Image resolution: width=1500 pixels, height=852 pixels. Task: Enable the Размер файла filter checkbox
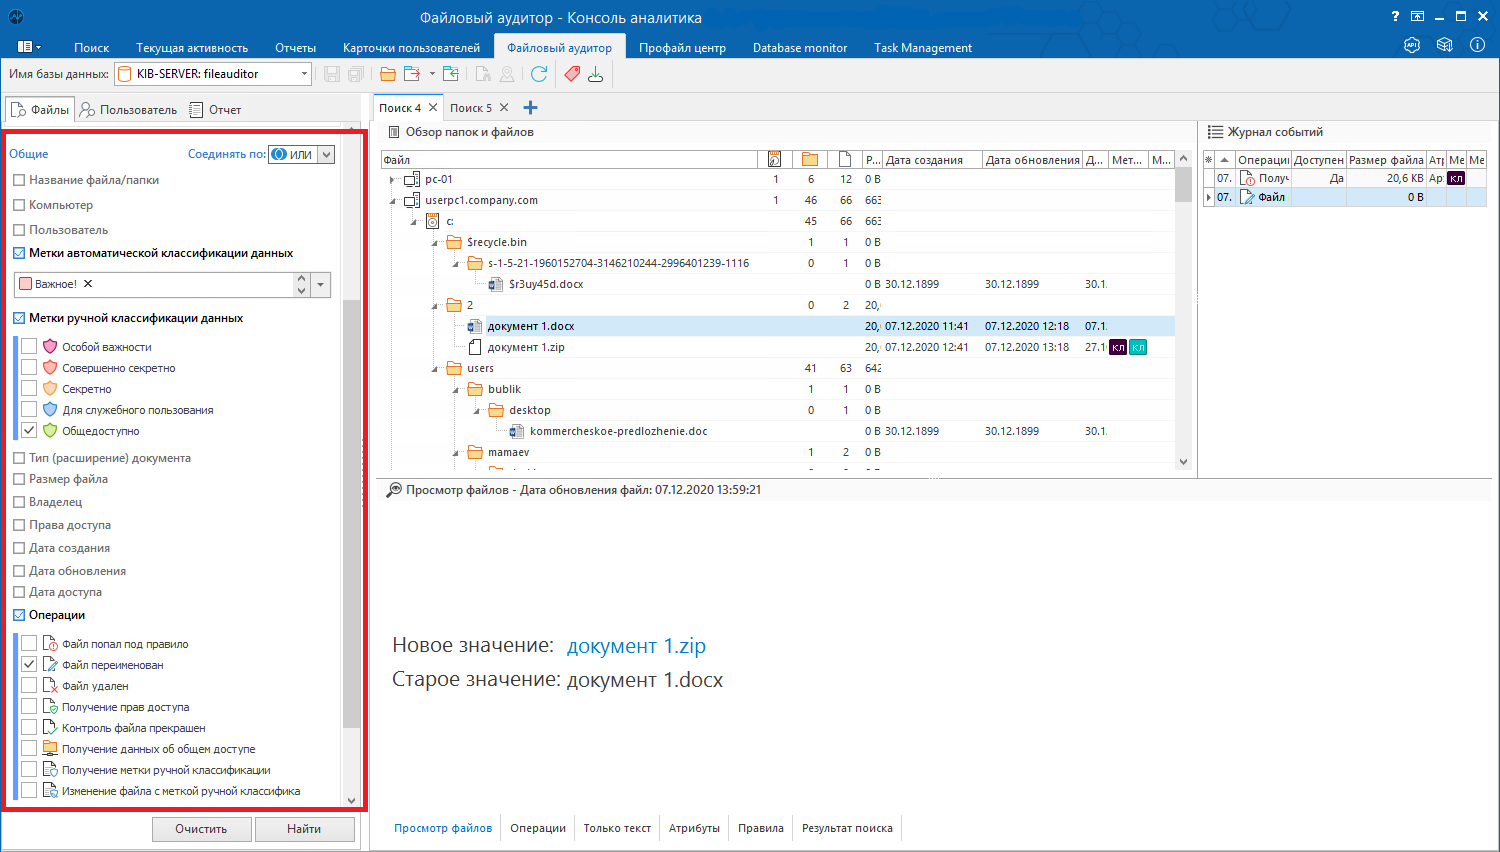pos(19,479)
